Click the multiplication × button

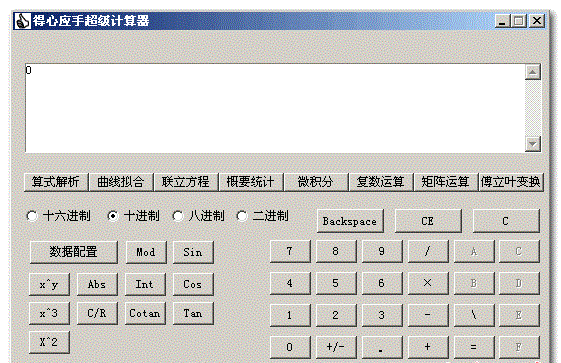[x=428, y=283]
